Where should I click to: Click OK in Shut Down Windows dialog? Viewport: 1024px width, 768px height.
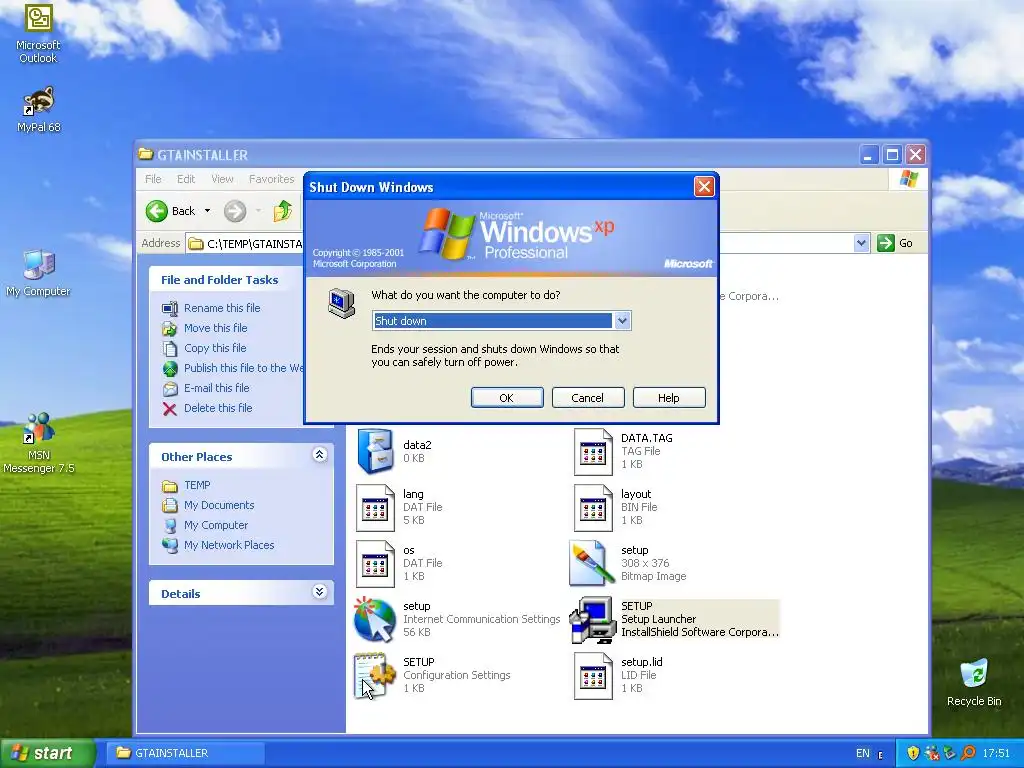point(507,398)
